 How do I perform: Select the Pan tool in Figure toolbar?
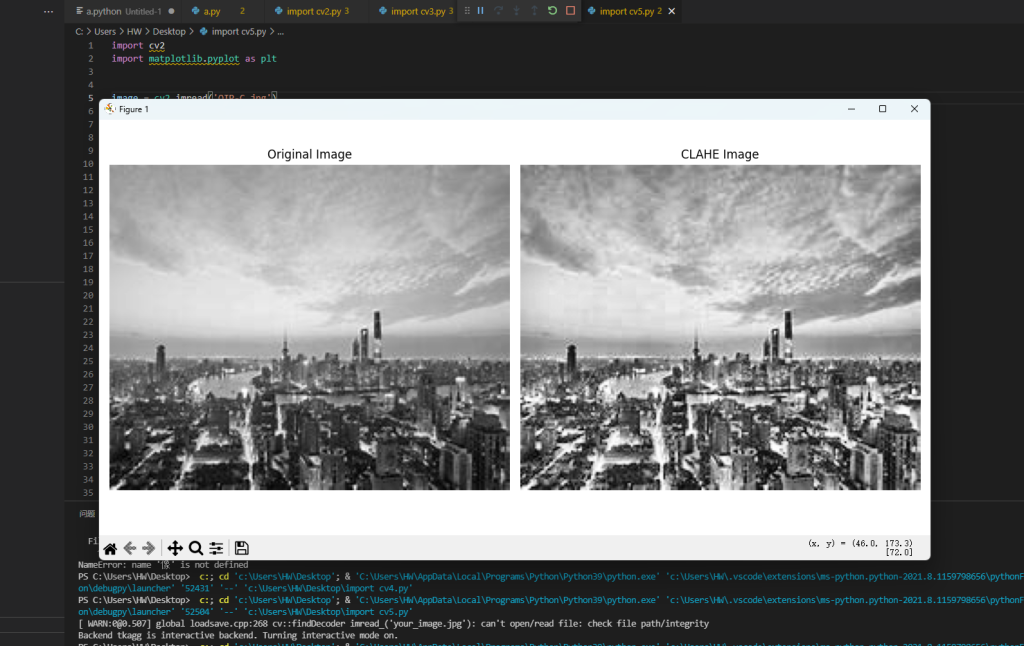[174, 548]
